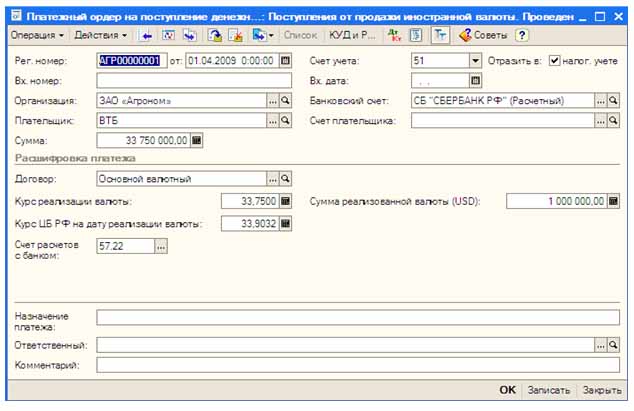
Task: Open the Действия menu
Action: (101, 35)
